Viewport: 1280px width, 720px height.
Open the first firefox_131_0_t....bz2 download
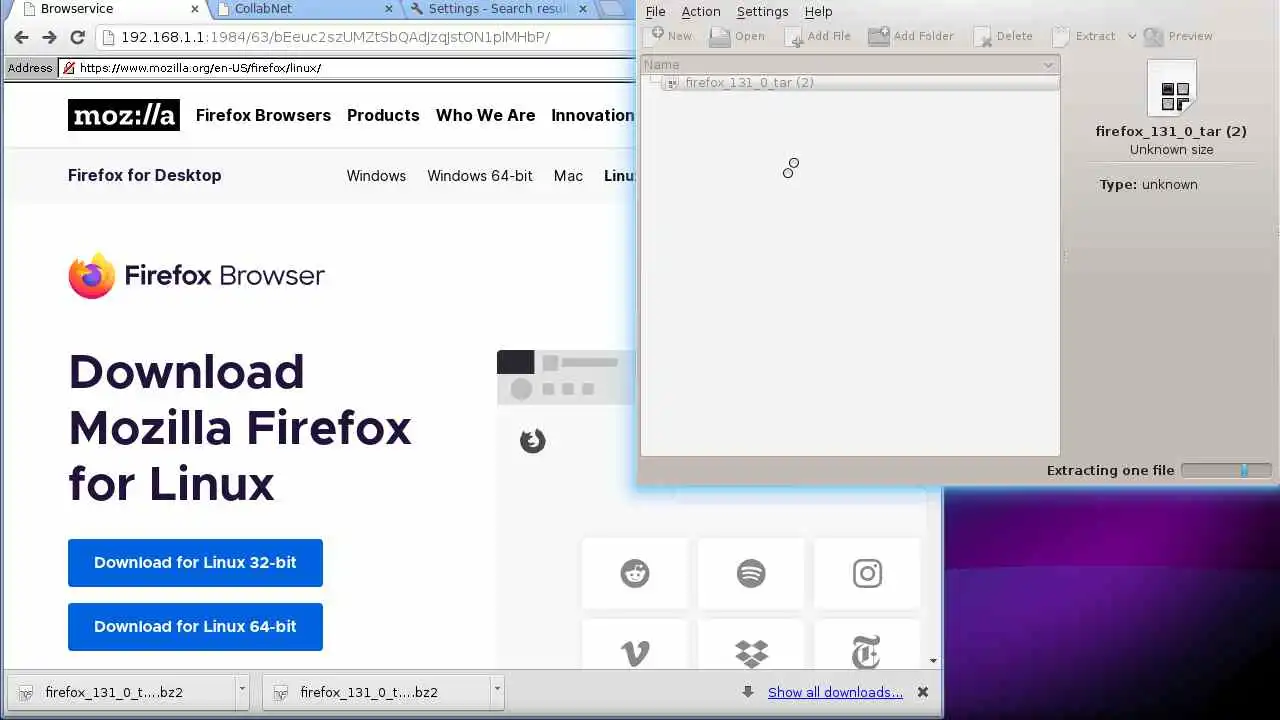point(121,691)
